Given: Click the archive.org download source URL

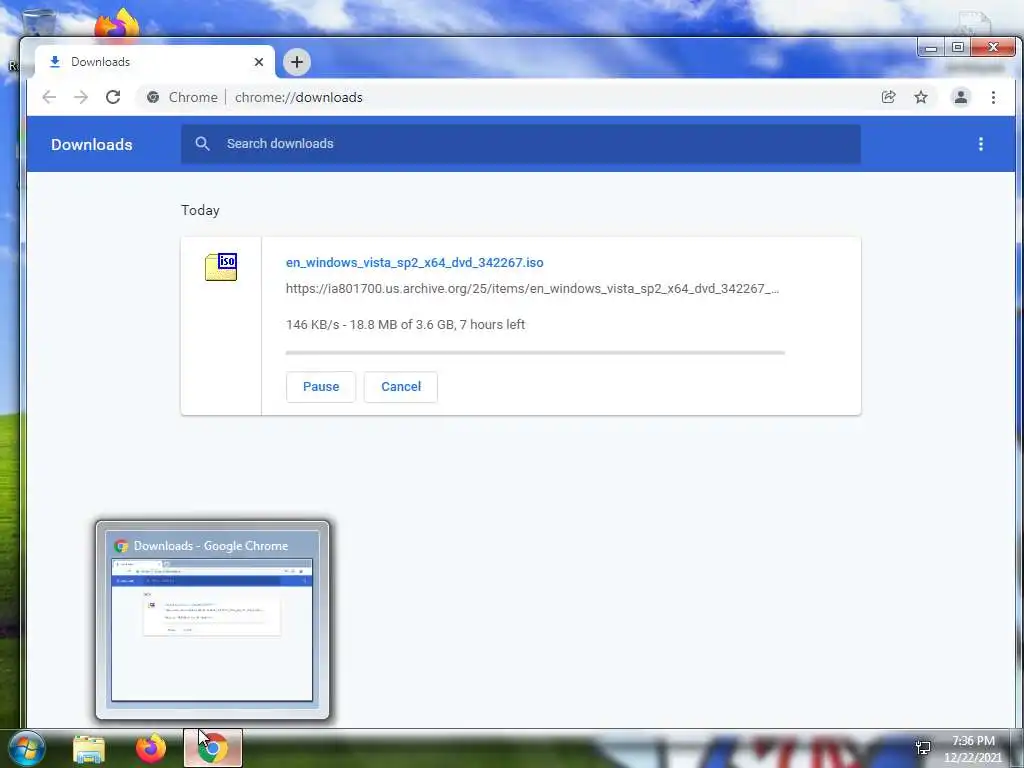Looking at the screenshot, I should pos(532,289).
